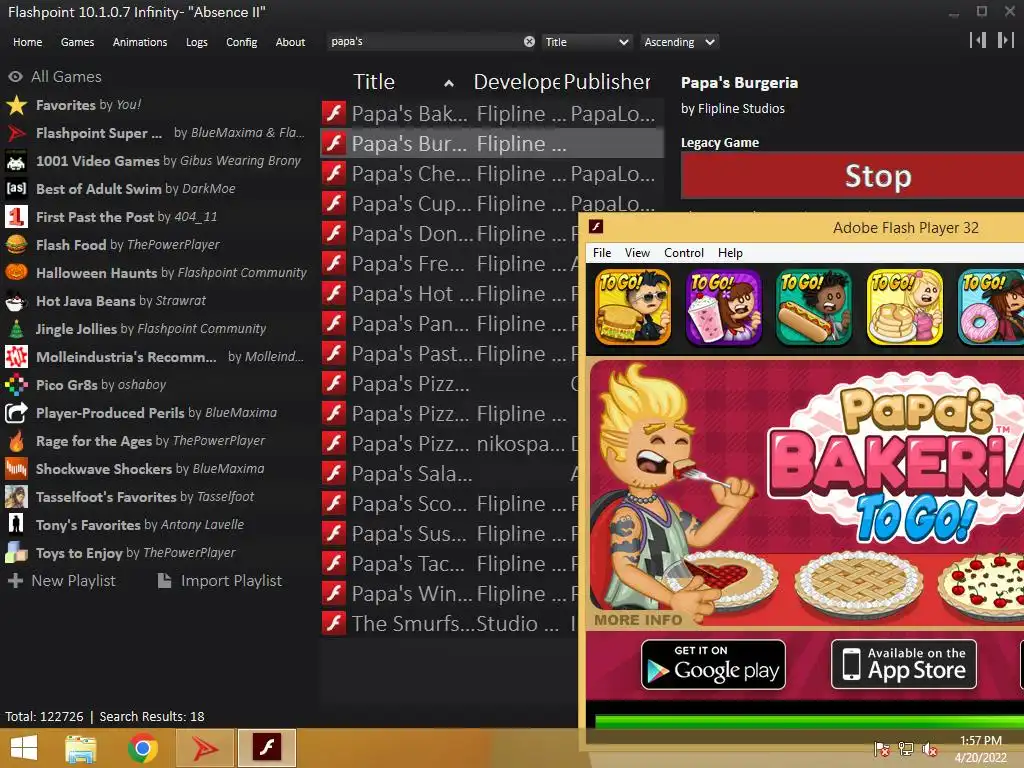This screenshot has height=768, width=1024.
Task: Select Papa's Cheeseria game row
Action: pos(492,174)
